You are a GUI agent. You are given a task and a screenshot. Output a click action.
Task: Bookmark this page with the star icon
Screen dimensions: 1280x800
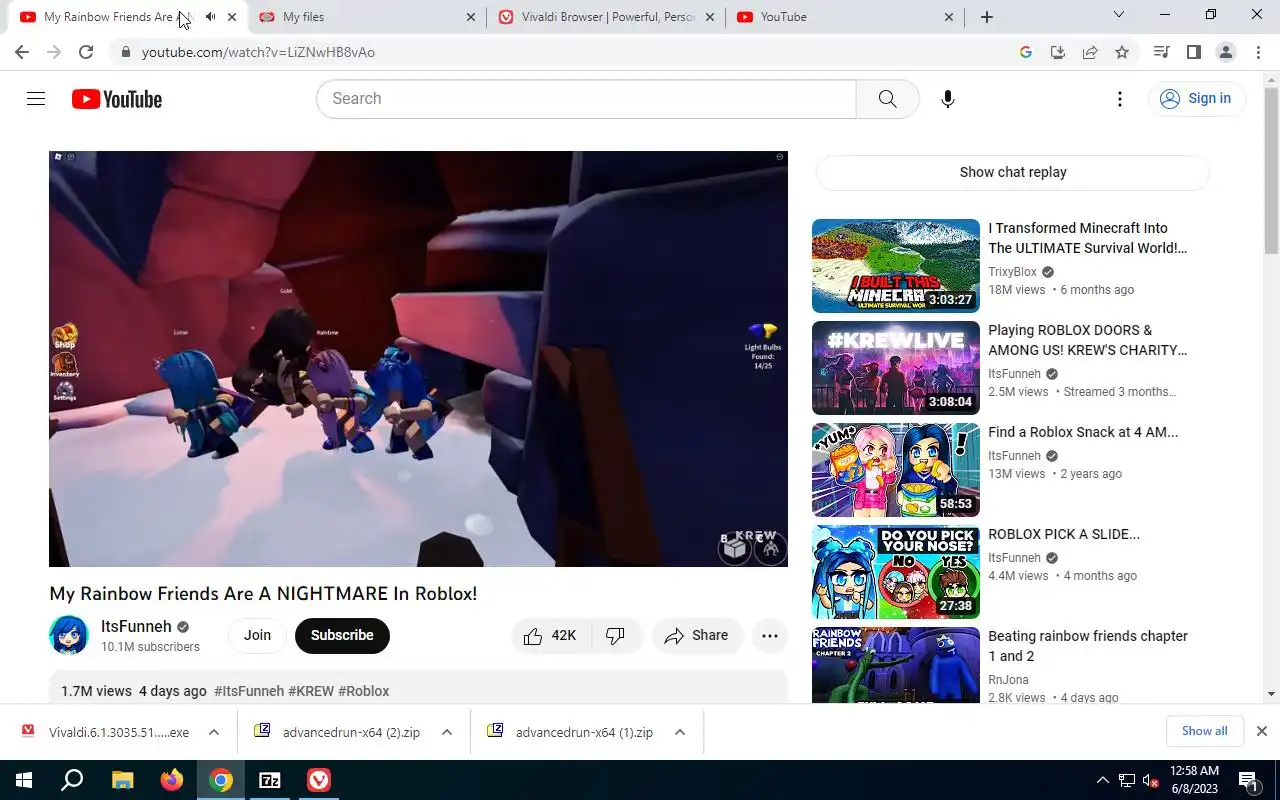coord(1122,52)
